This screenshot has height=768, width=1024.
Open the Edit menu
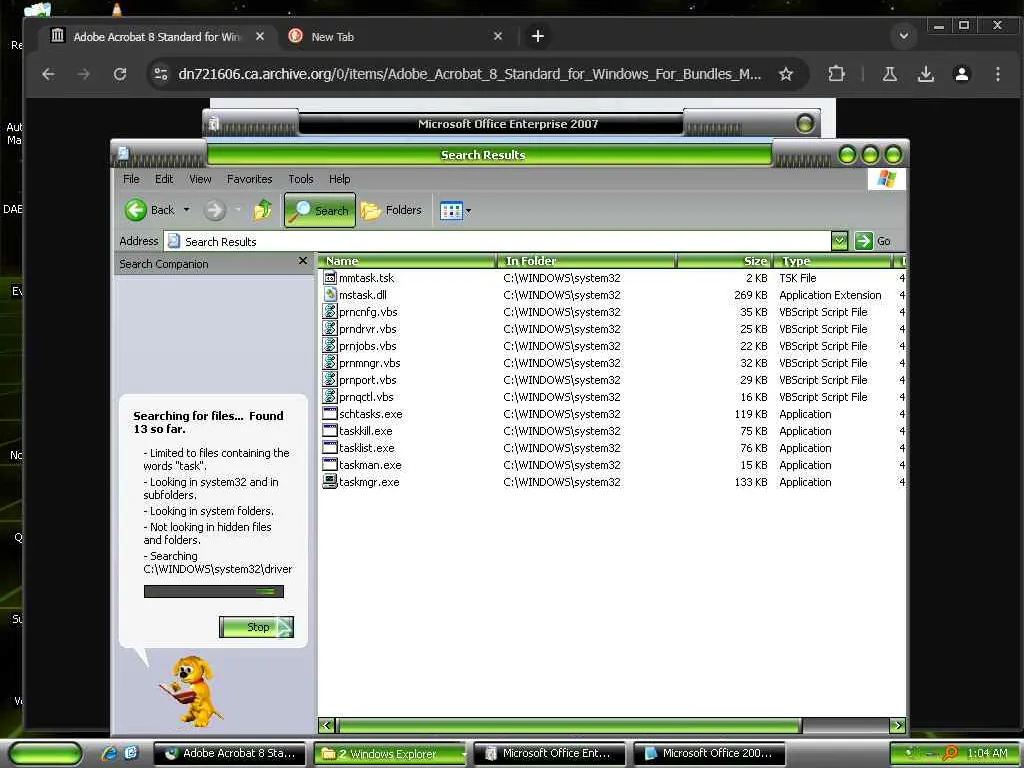(164, 179)
